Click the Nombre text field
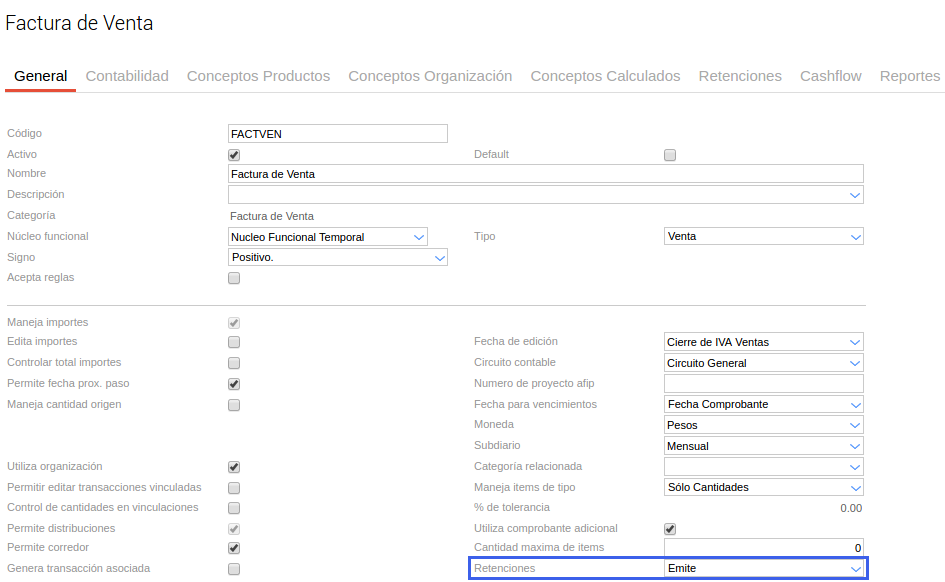945x582 pixels. [x=545, y=174]
